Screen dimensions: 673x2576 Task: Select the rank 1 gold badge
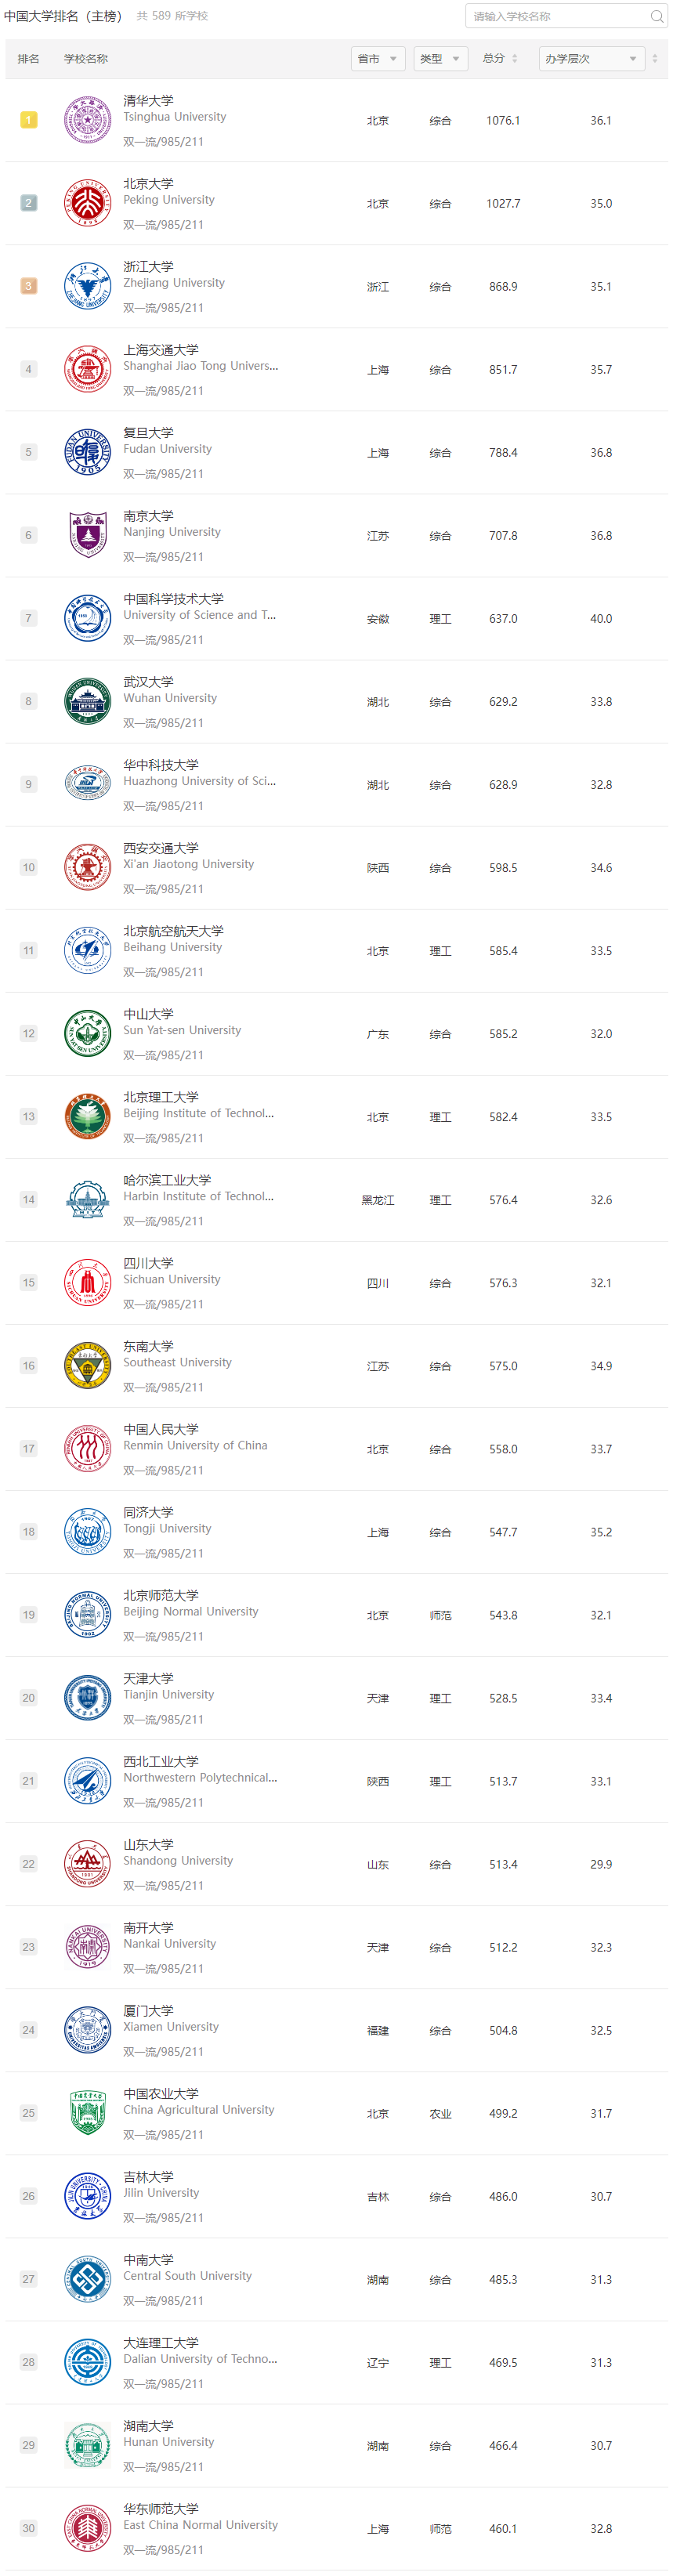coord(28,120)
